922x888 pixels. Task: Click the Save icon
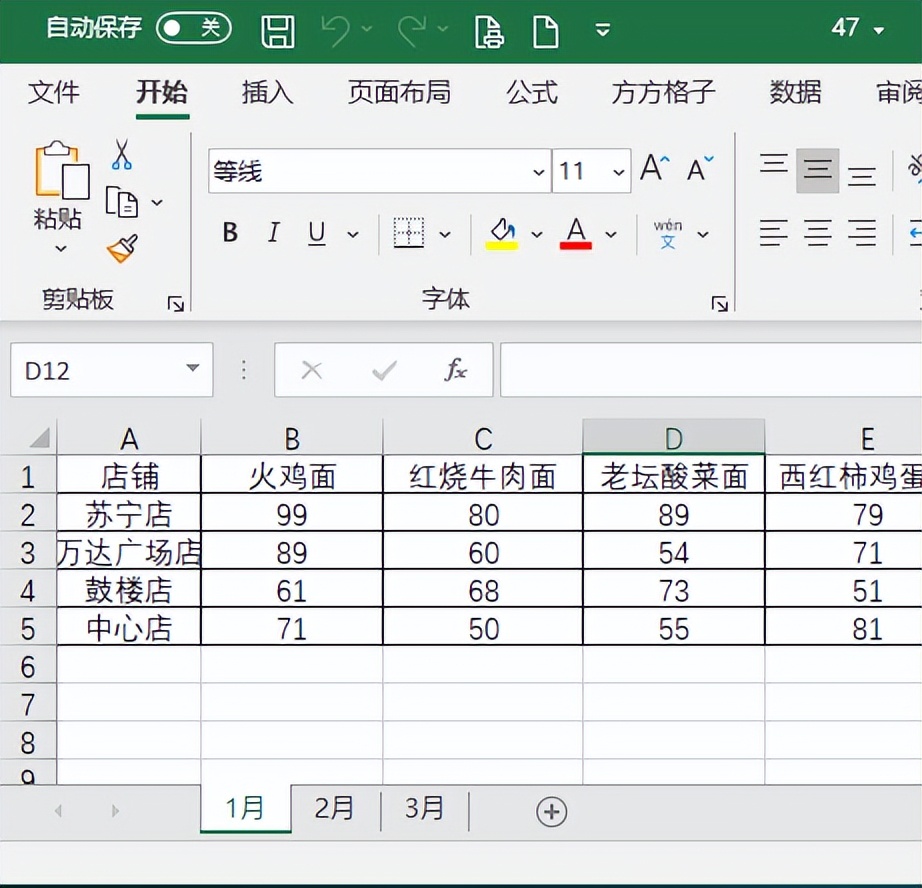[277, 31]
